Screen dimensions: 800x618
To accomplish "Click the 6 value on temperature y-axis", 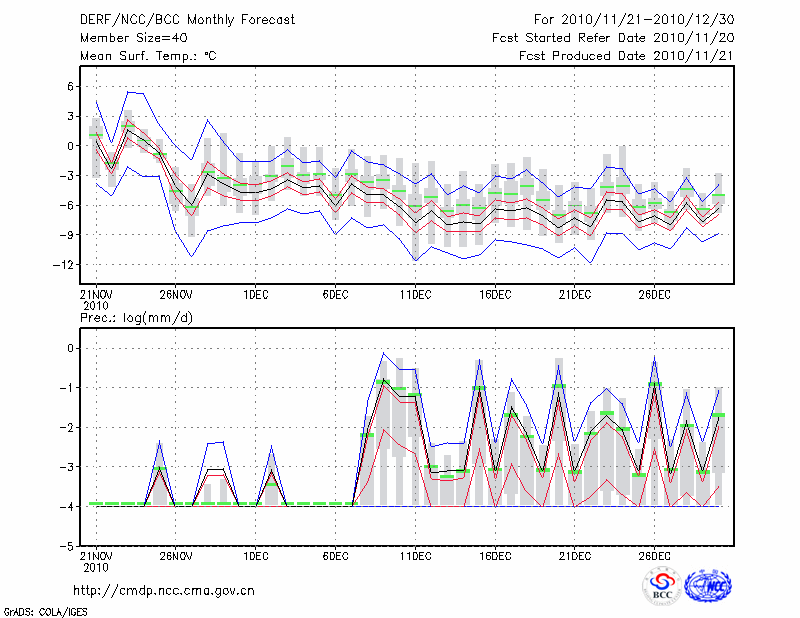I will [70, 86].
